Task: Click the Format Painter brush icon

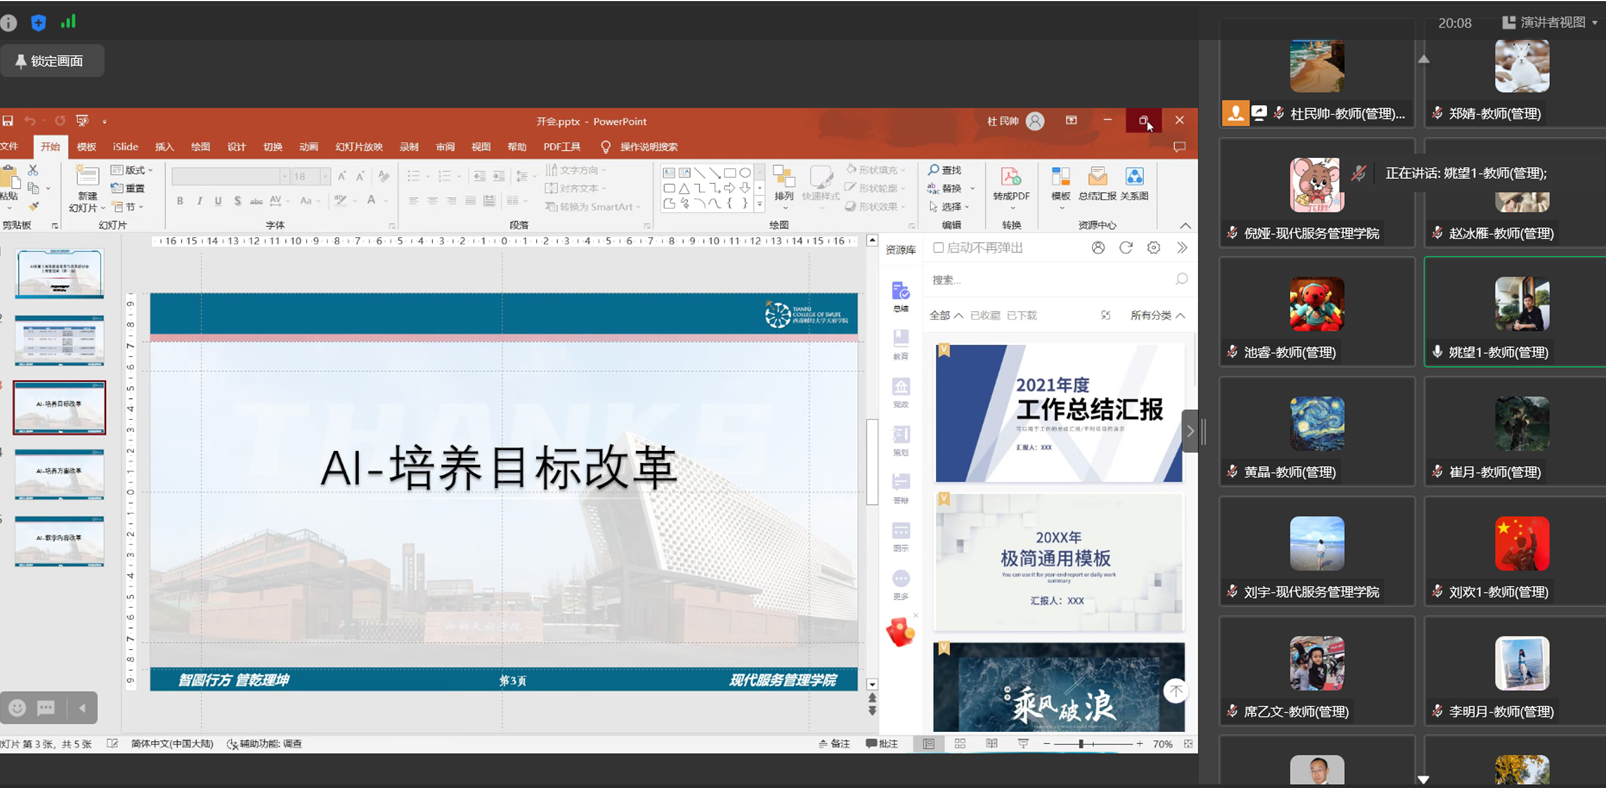Action: coord(33,206)
